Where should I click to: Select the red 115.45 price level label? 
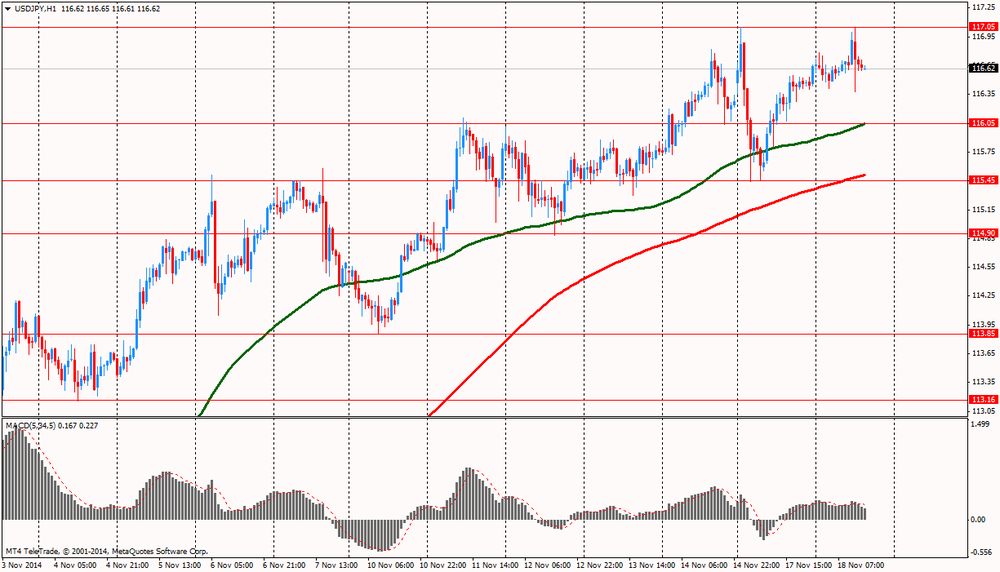click(983, 180)
